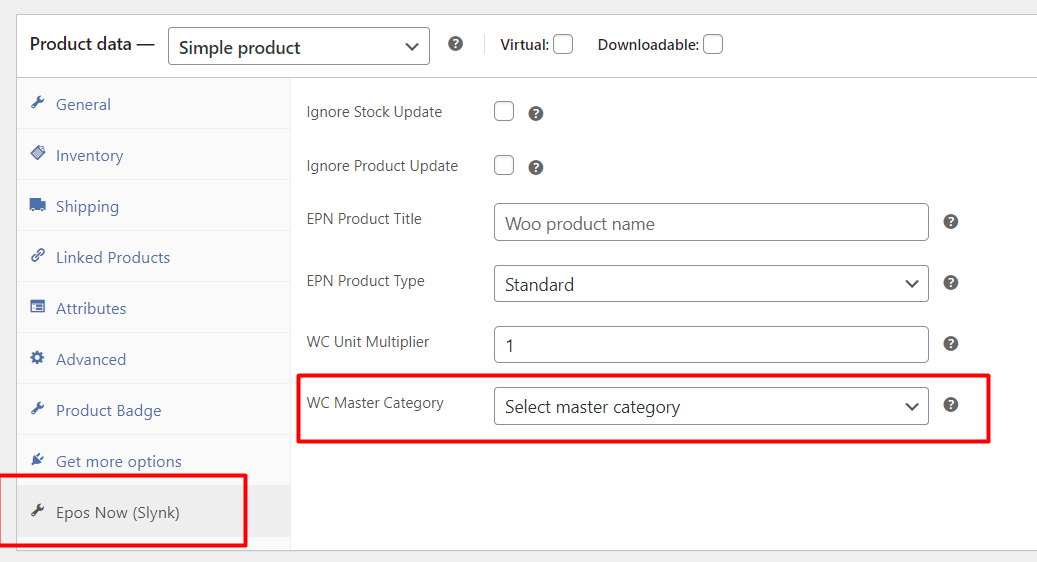
Task: Click help icon for EPN Product Title
Action: coord(951,222)
